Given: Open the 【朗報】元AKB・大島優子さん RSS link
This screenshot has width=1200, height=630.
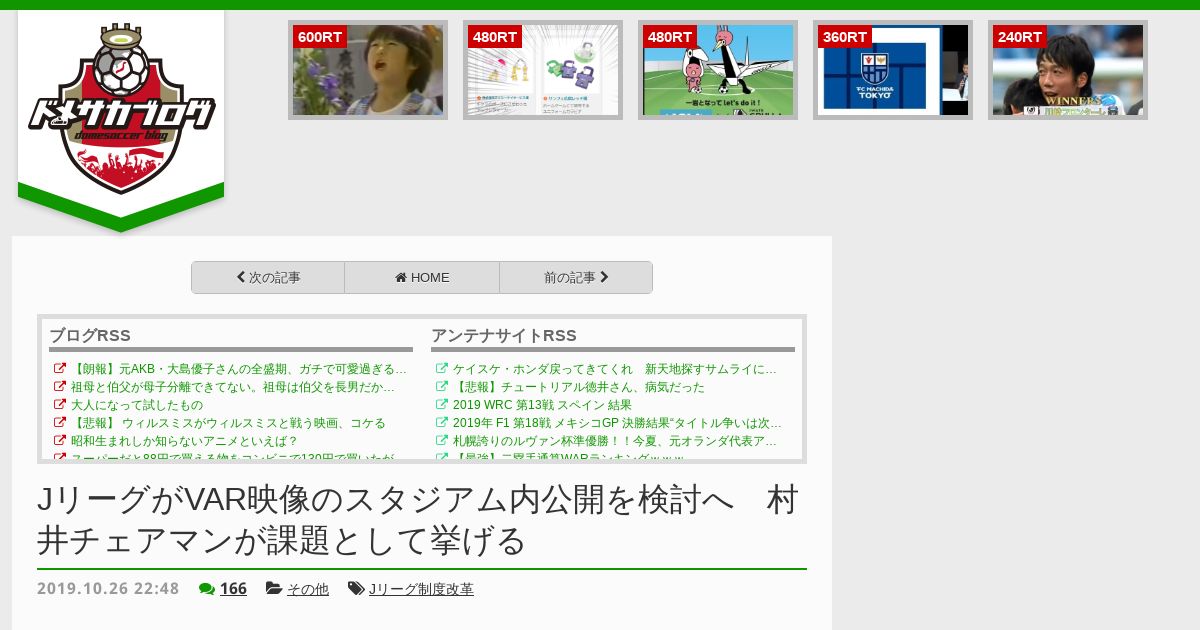Looking at the screenshot, I should pos(239,369).
